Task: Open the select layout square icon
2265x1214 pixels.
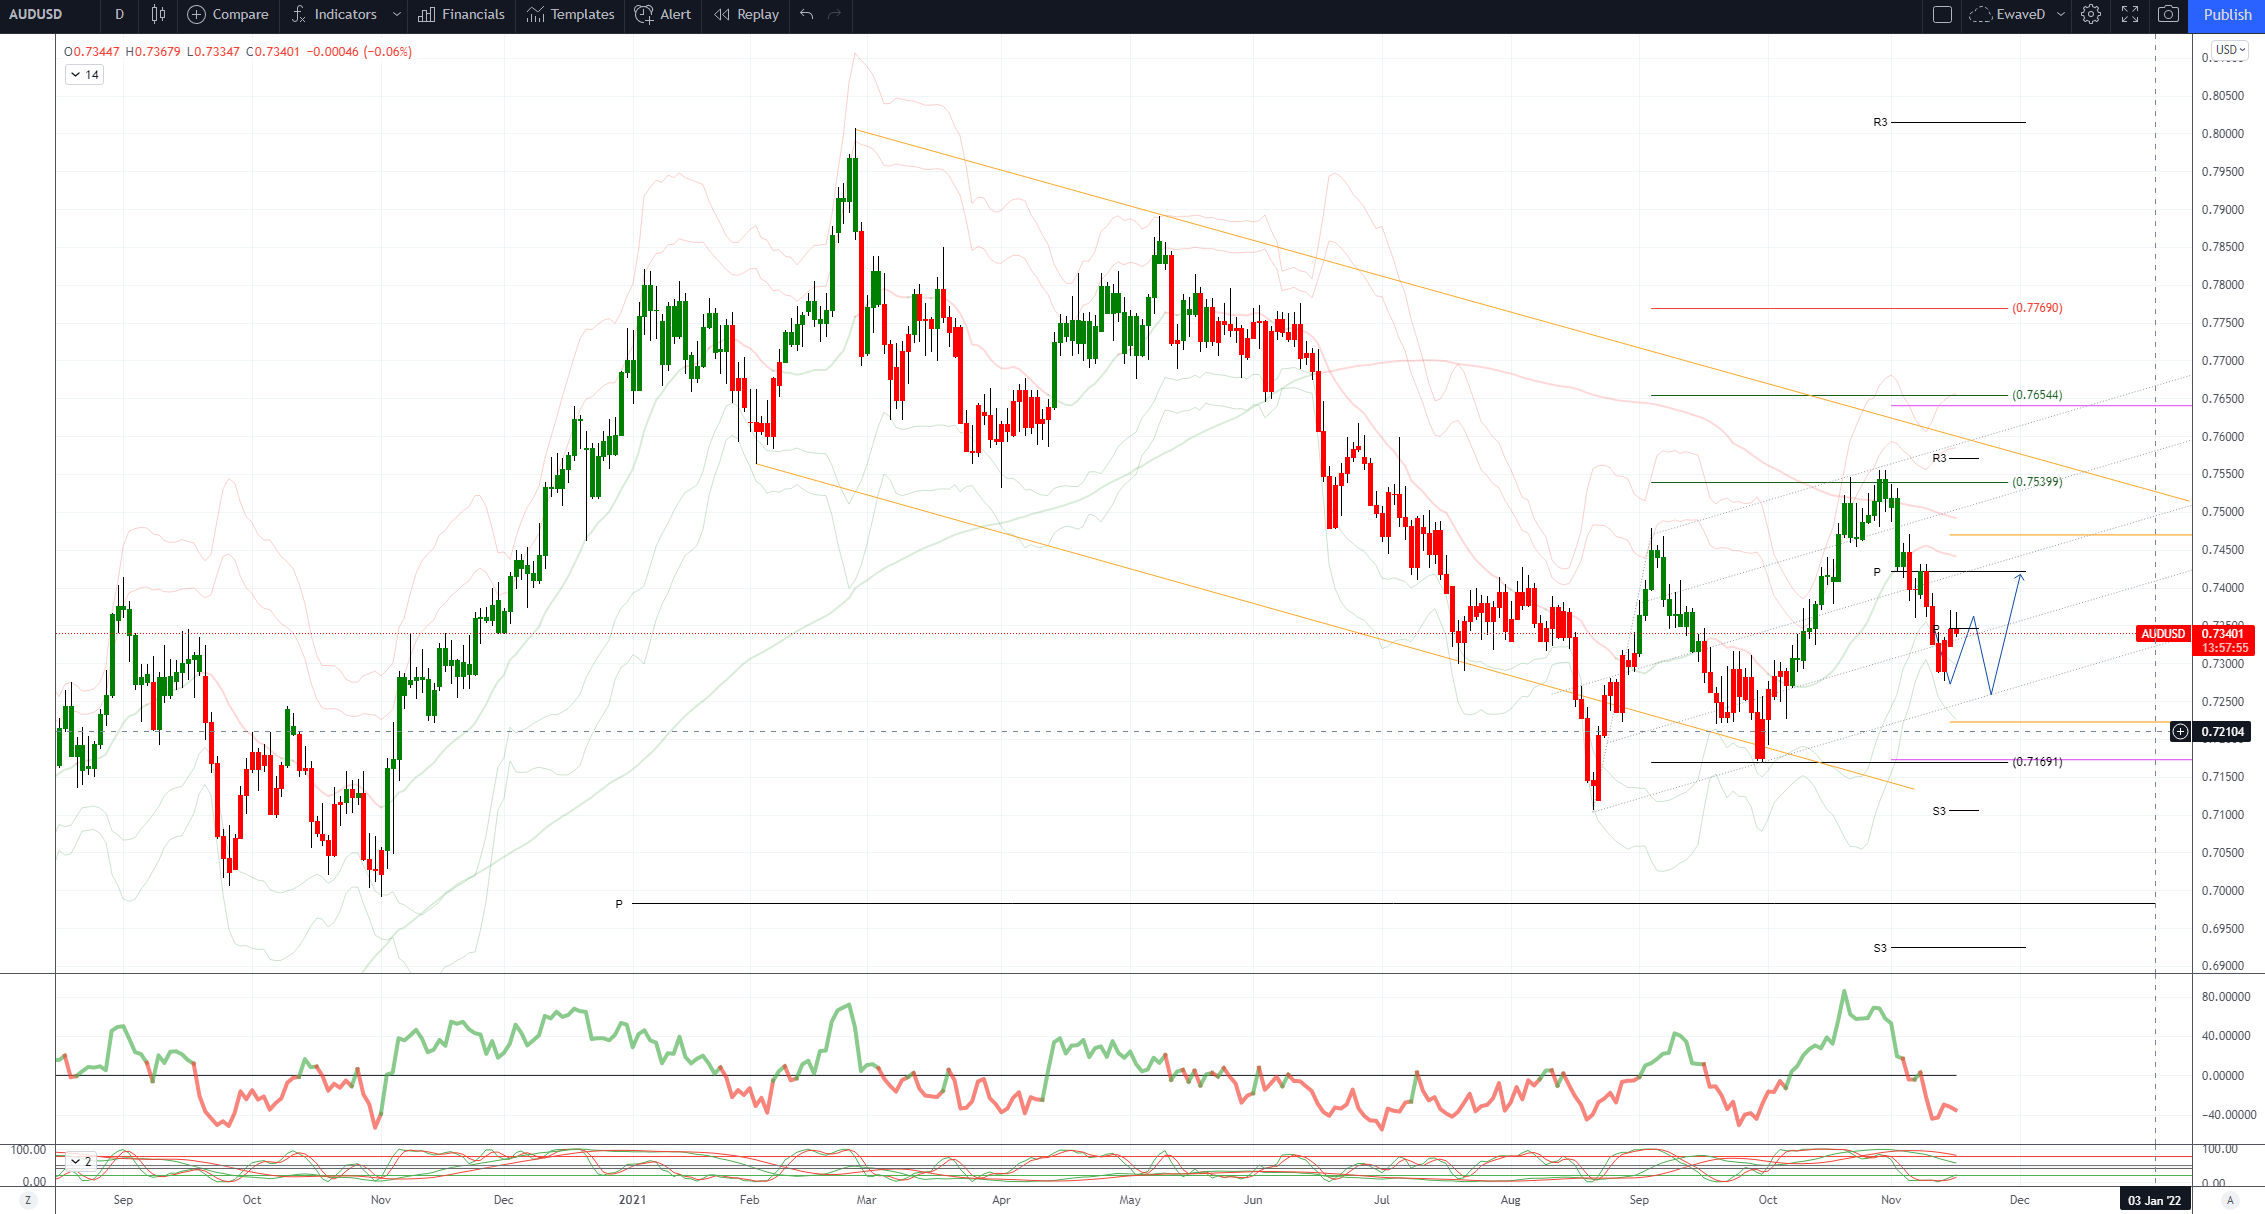Action: (1942, 14)
